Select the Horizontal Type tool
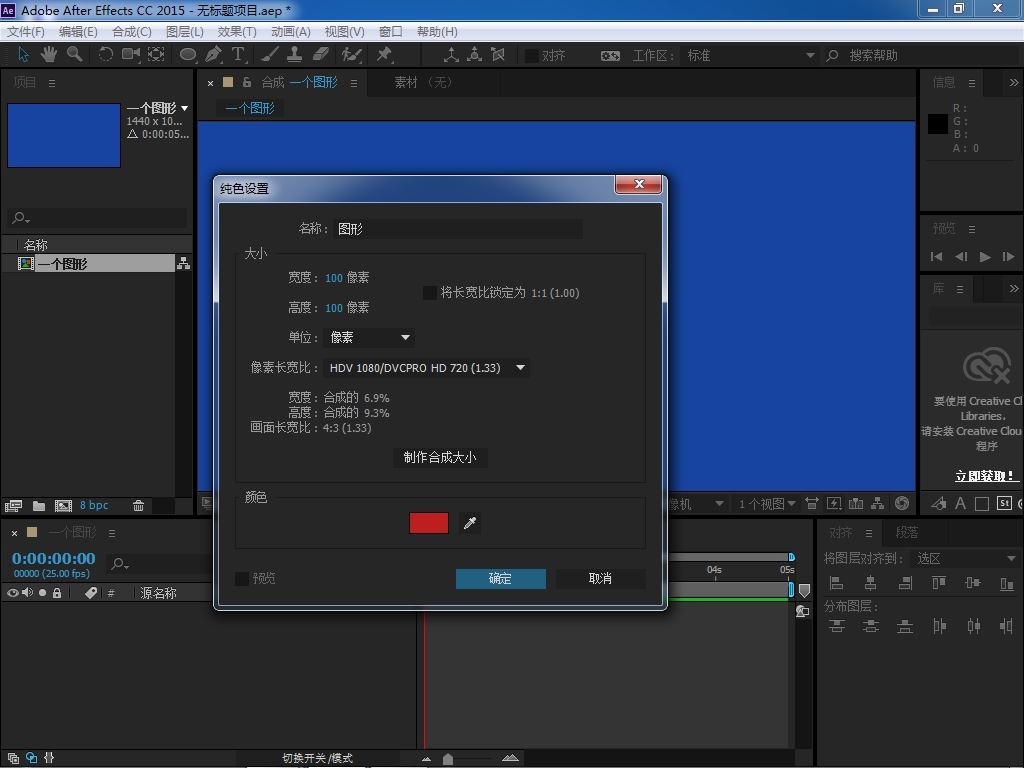The width and height of the screenshot is (1024, 768). point(238,55)
